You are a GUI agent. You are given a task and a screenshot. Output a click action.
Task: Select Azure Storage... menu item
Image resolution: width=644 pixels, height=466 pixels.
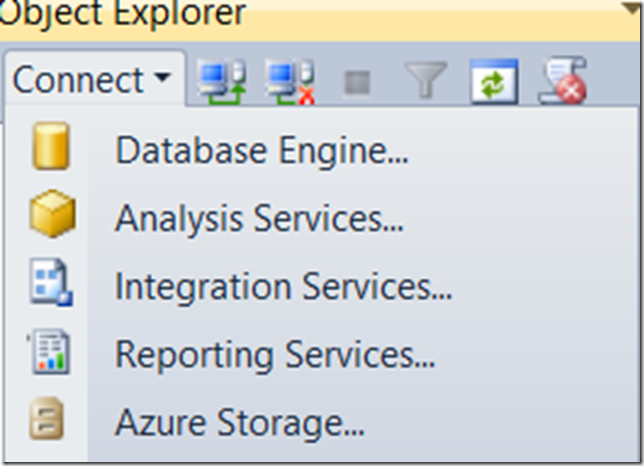pos(240,423)
